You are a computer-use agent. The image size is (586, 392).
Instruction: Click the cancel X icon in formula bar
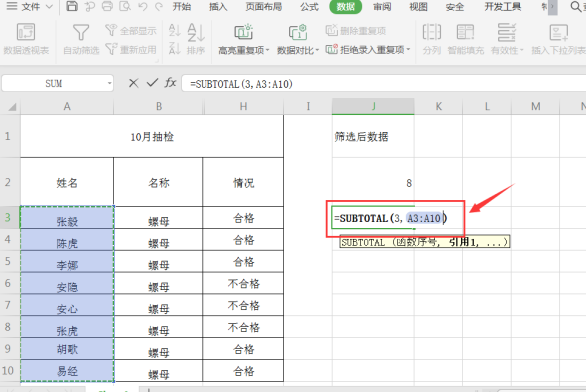point(133,83)
